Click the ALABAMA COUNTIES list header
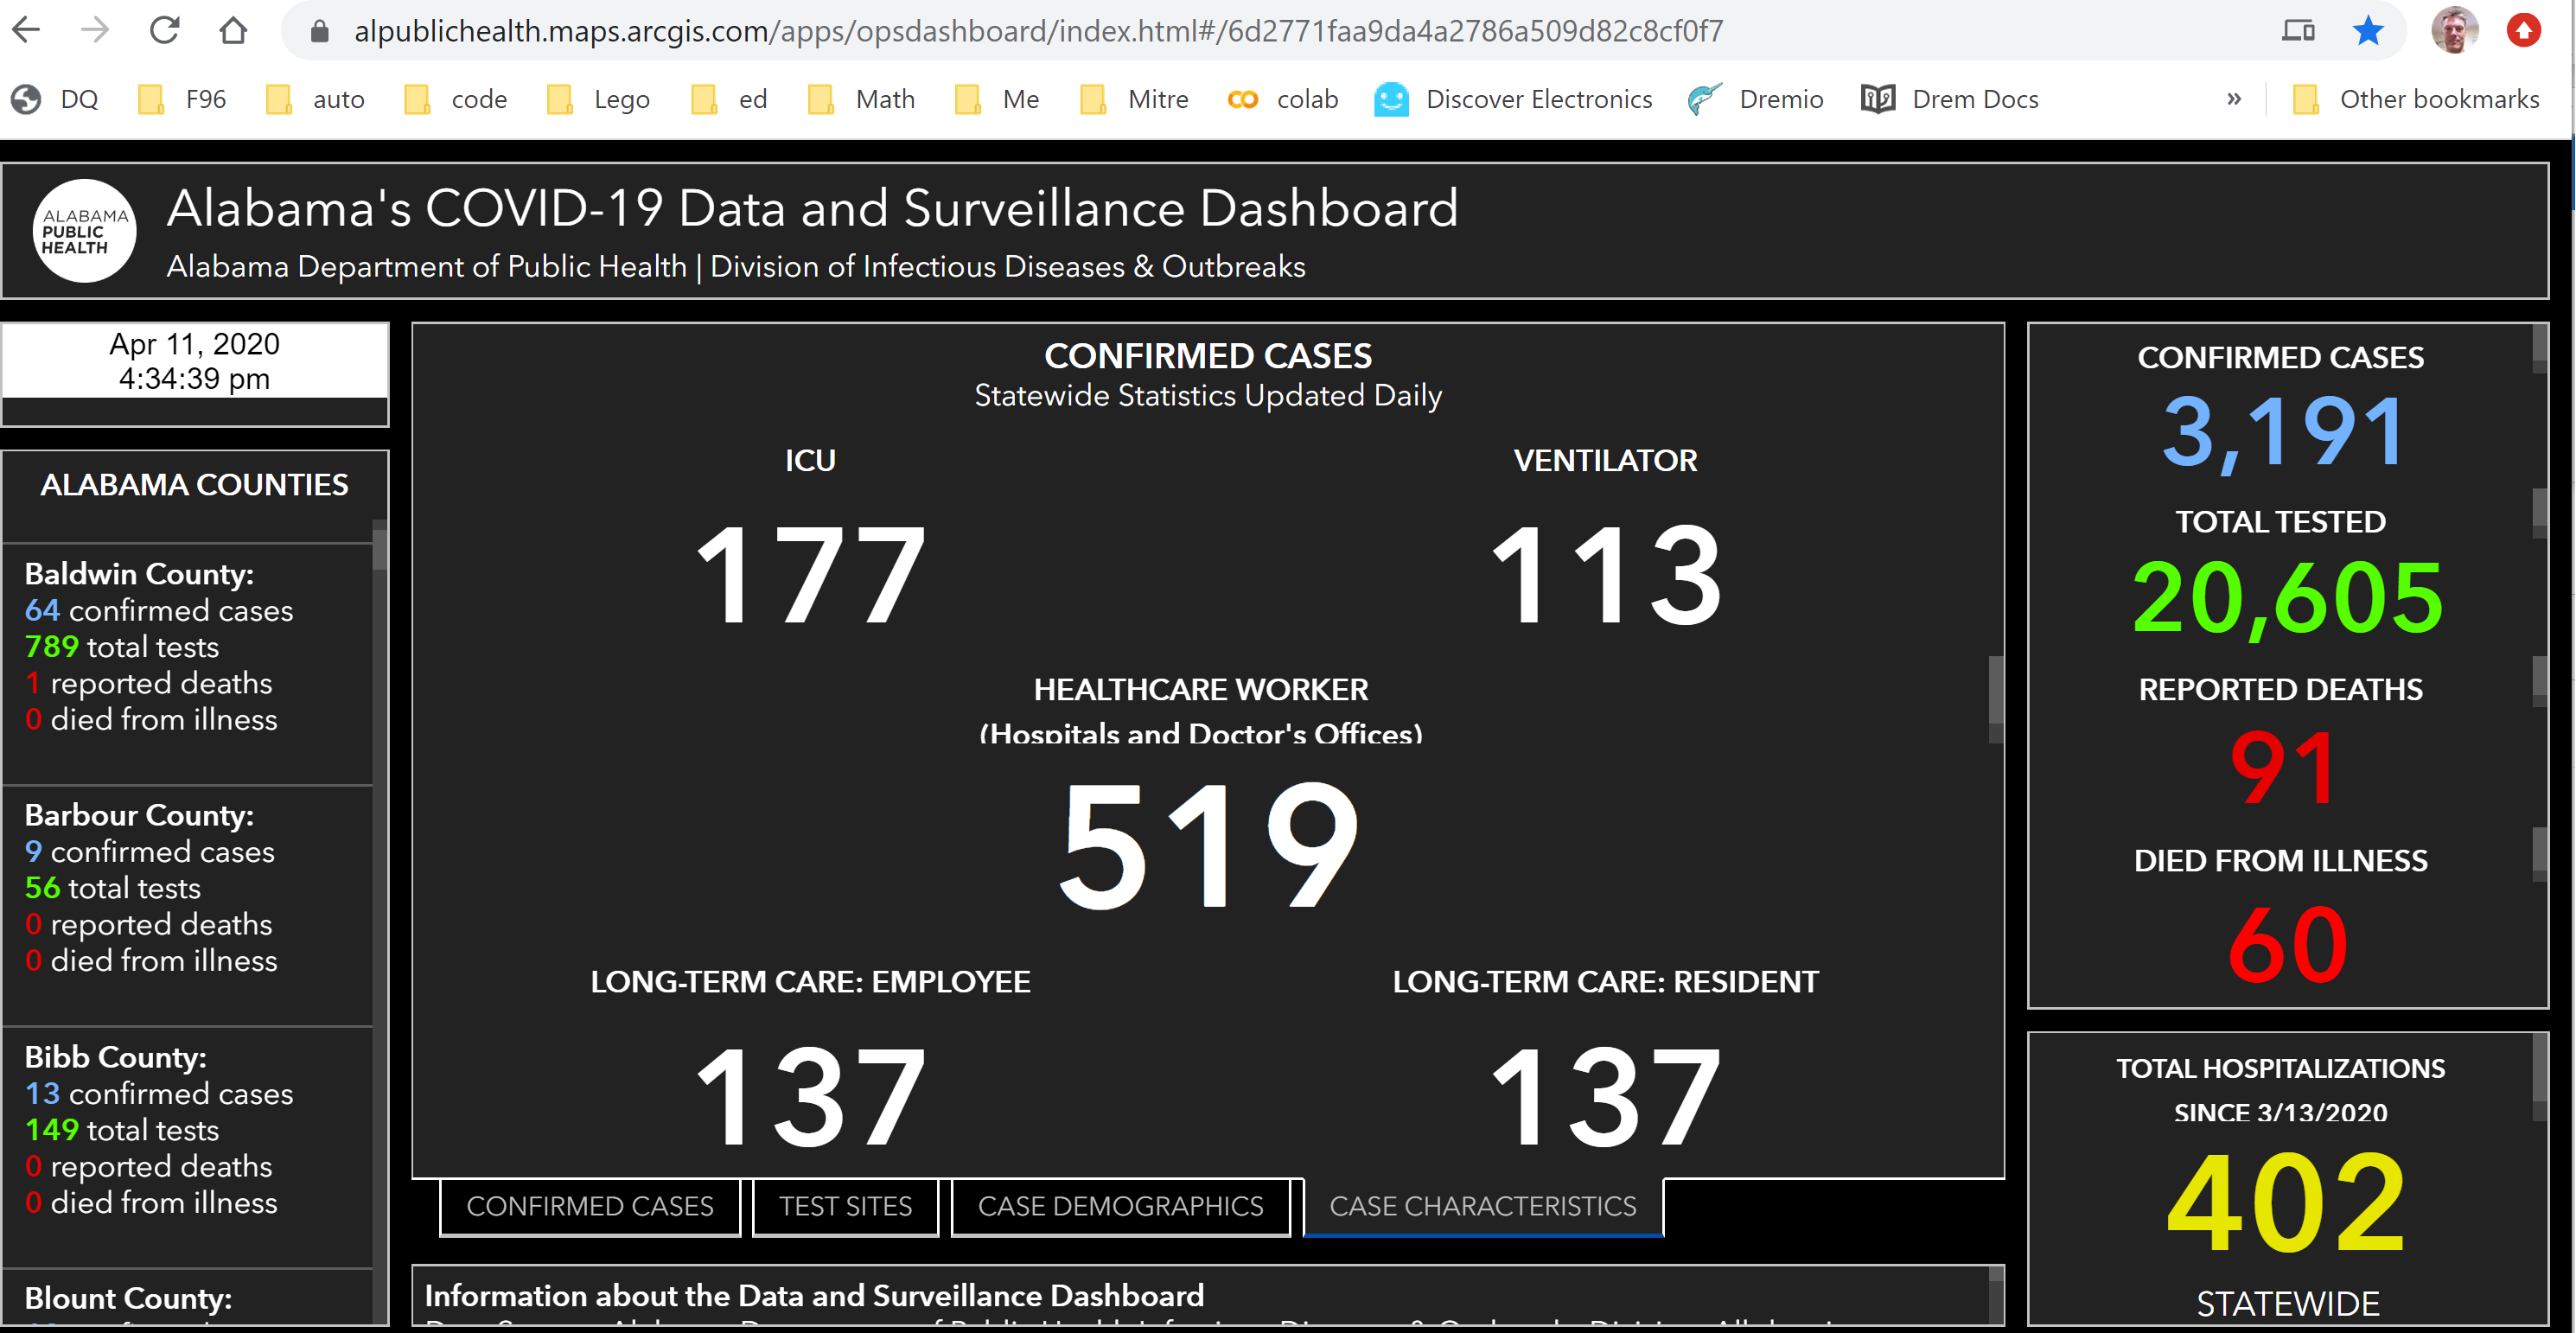2576x1333 pixels. 194,485
